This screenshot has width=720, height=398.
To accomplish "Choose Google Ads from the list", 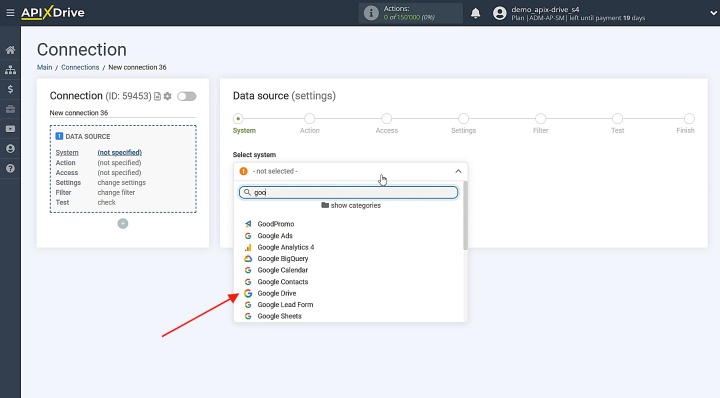I will pos(275,235).
